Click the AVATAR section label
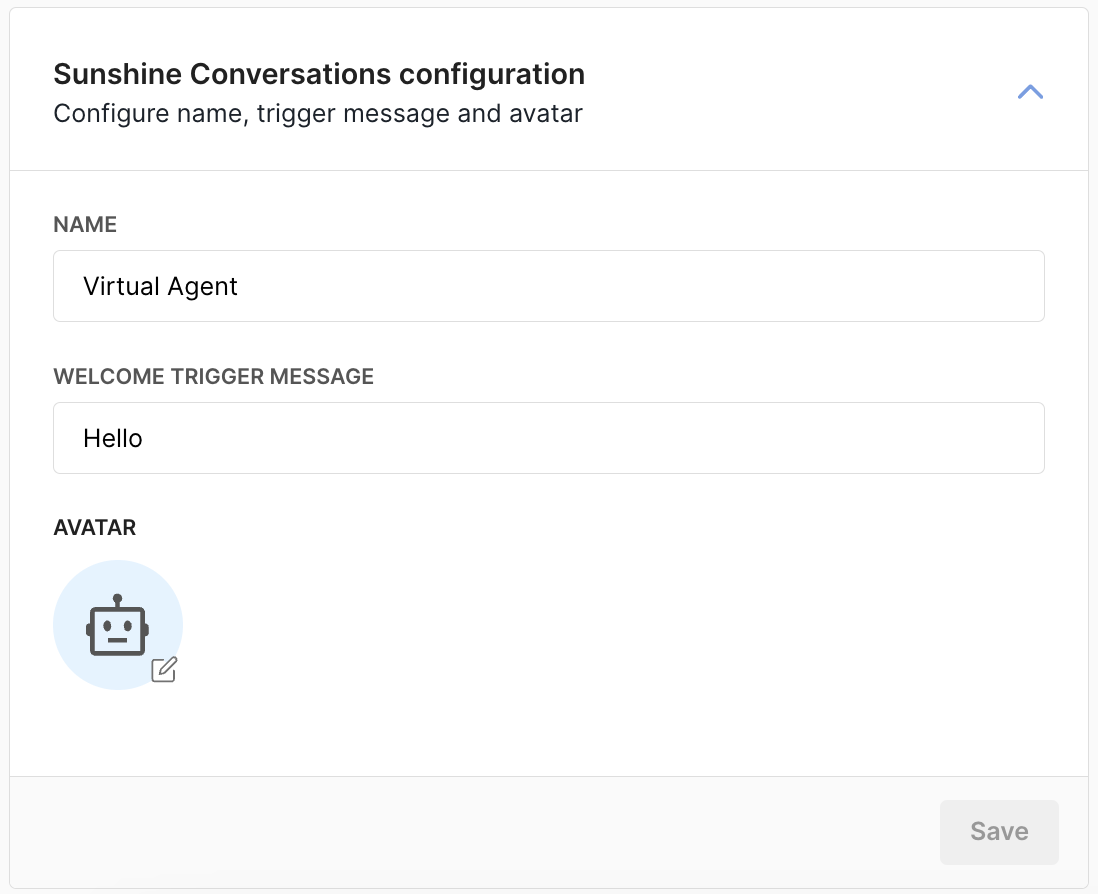Image resolution: width=1098 pixels, height=894 pixels. pyautogui.click(x=94, y=528)
